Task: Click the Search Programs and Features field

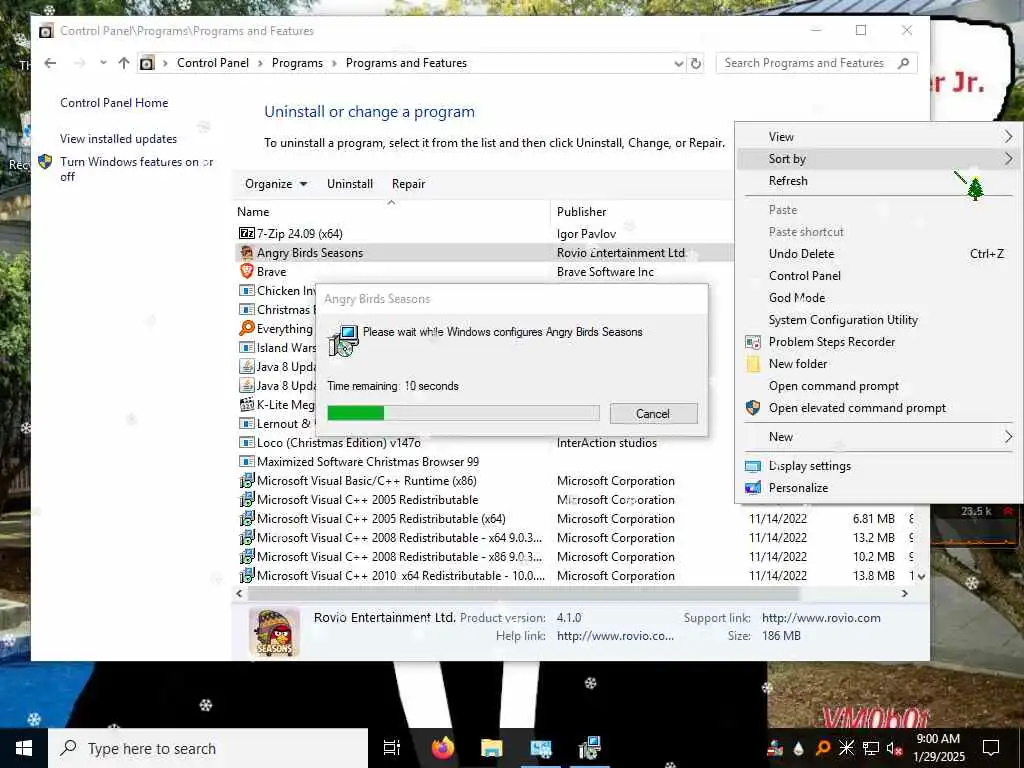Action: 808,63
